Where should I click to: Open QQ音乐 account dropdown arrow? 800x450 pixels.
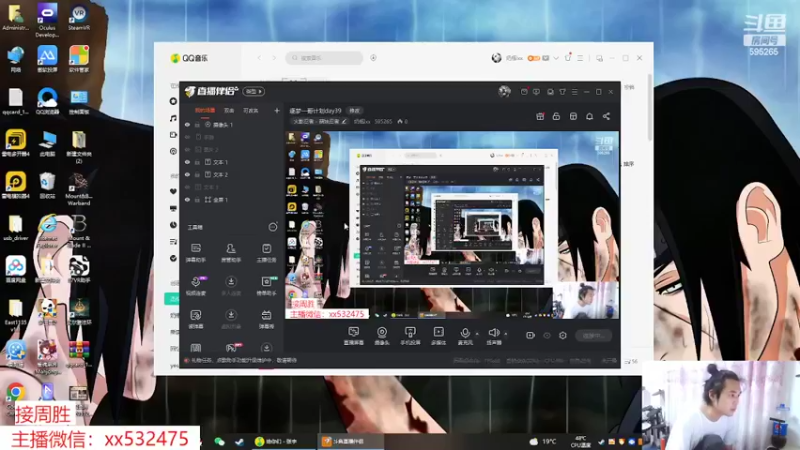point(556,58)
